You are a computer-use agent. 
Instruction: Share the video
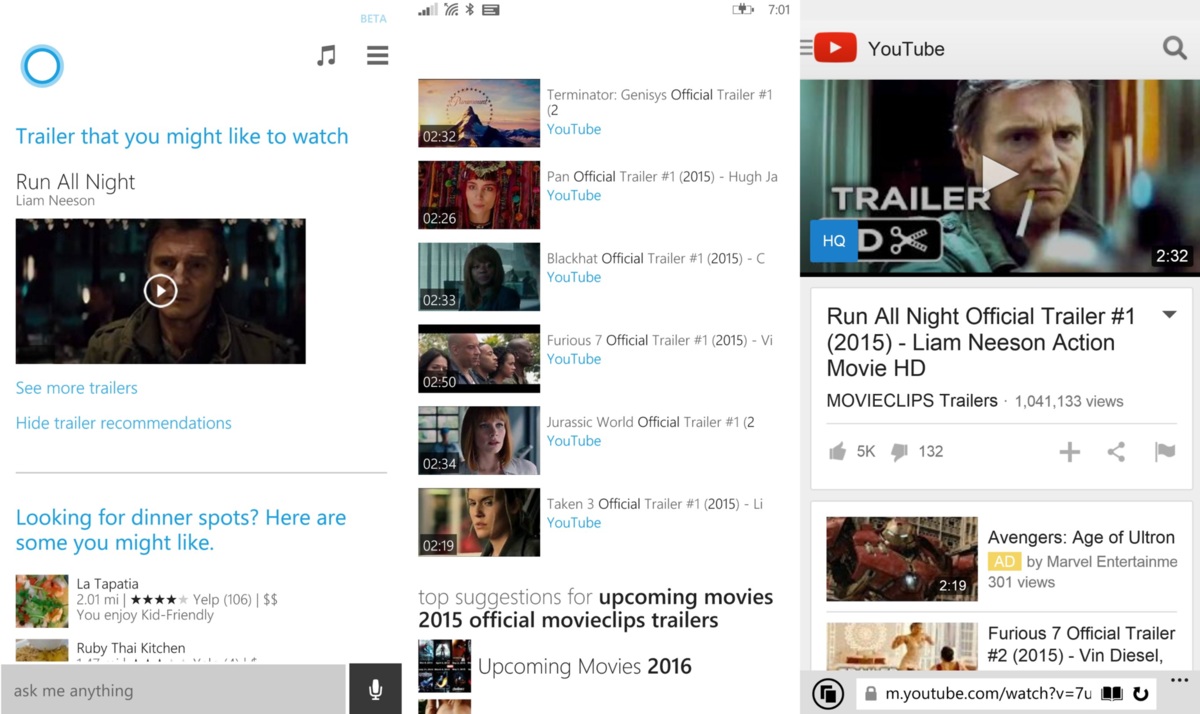[x=1117, y=452]
